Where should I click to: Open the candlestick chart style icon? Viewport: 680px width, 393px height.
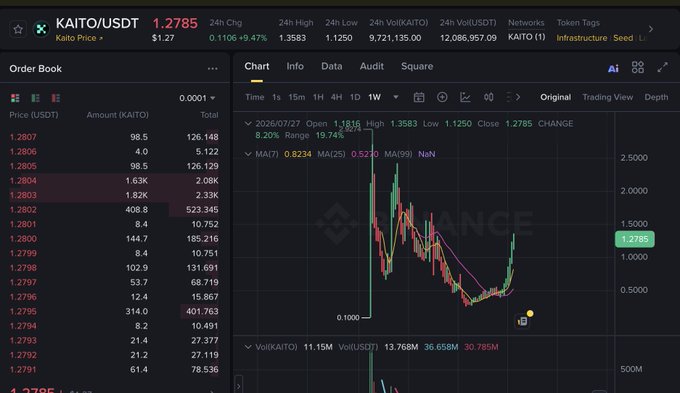click(x=489, y=97)
